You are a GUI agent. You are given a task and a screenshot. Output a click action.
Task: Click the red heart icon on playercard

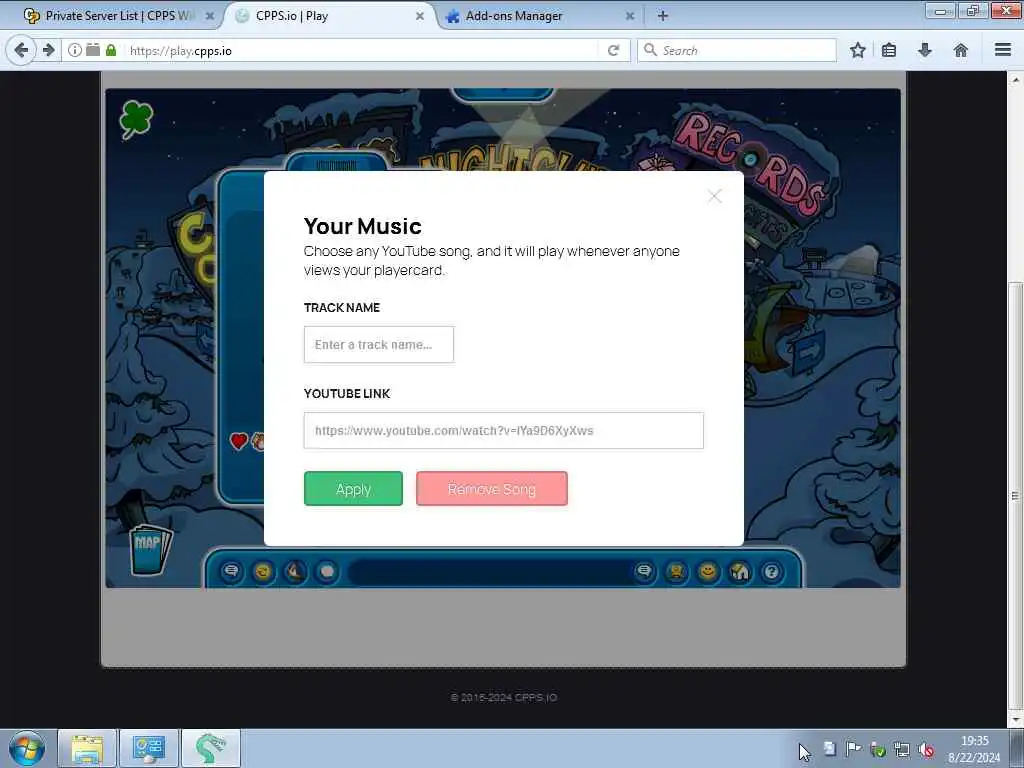[x=238, y=441]
